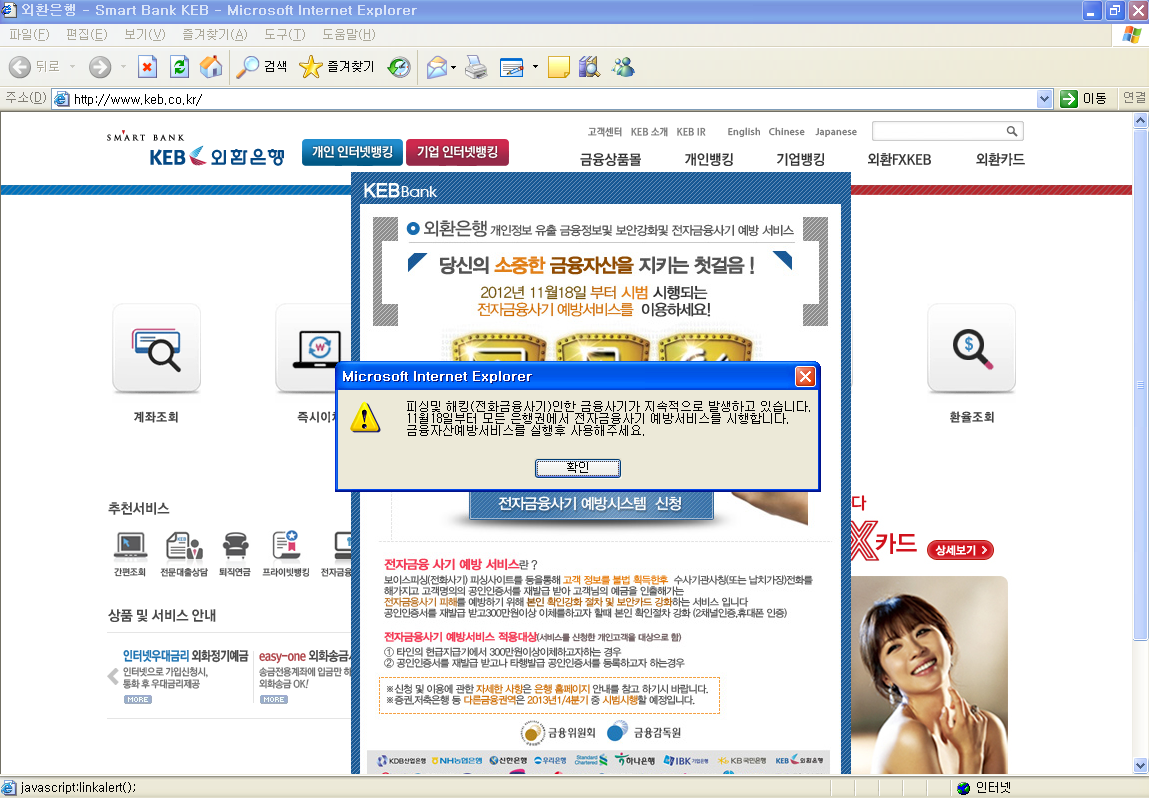The height and width of the screenshot is (798, 1149).
Task: Open the 계좌조회 account inquiry icon
Action: [156, 349]
